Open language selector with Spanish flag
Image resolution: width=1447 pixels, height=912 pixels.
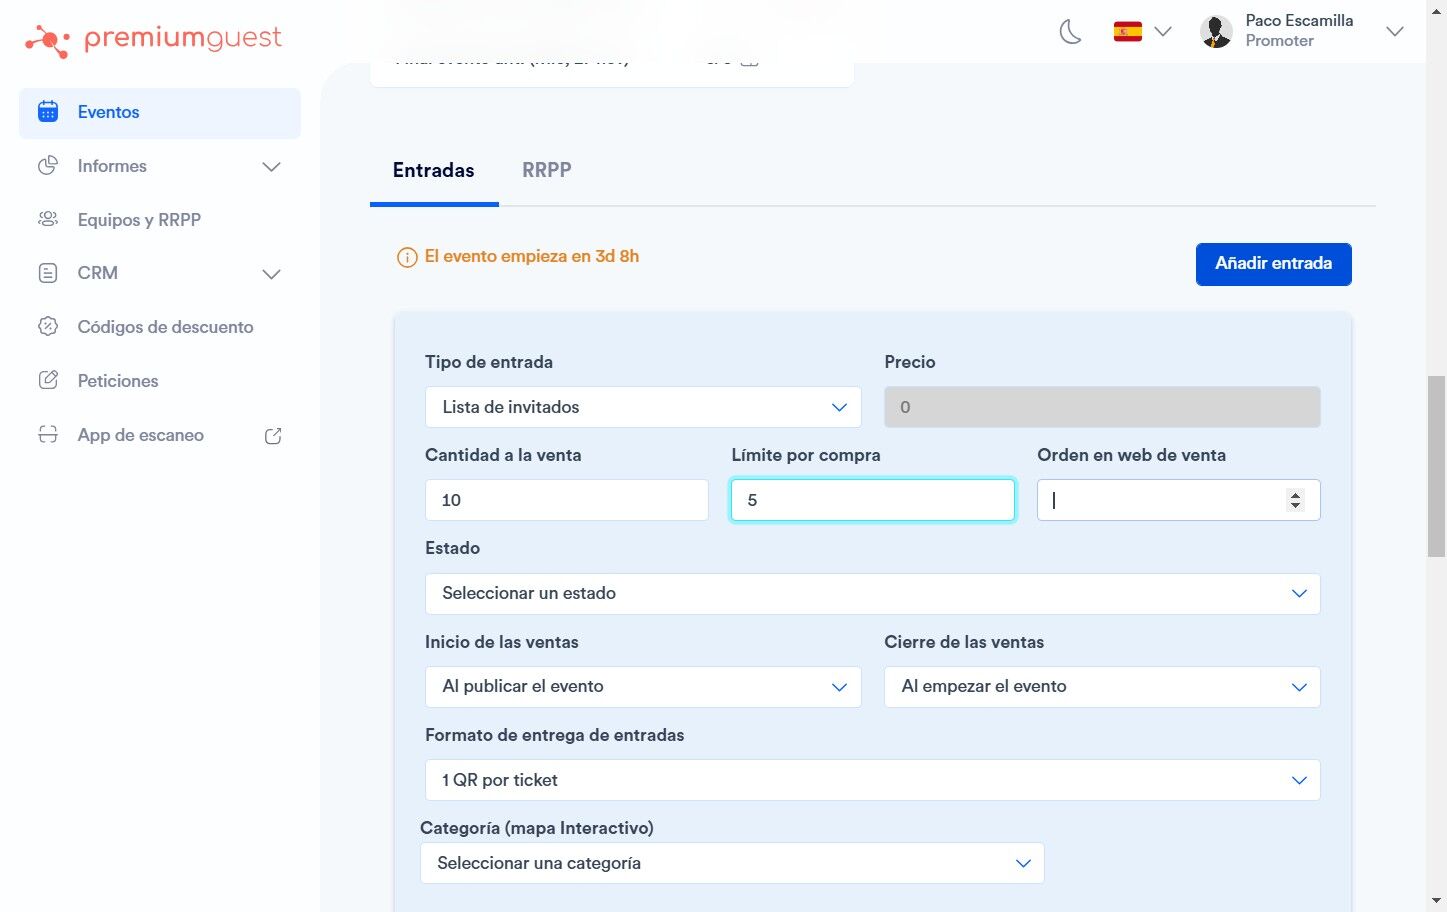(1141, 32)
